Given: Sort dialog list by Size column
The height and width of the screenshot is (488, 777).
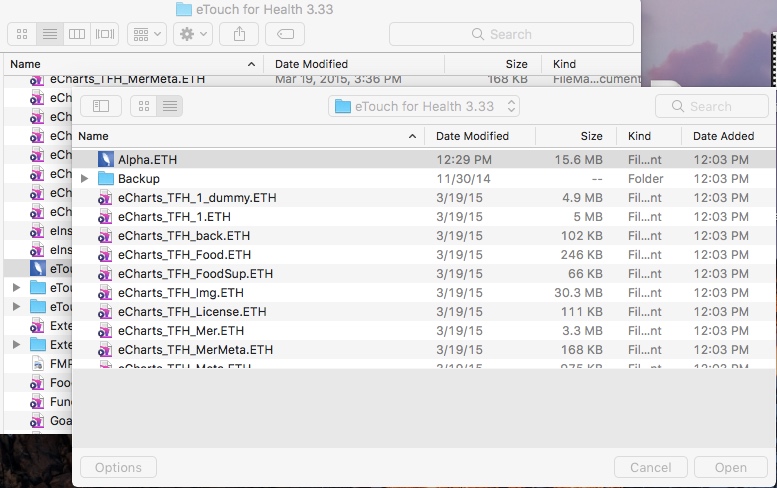Looking at the screenshot, I should click(576, 136).
